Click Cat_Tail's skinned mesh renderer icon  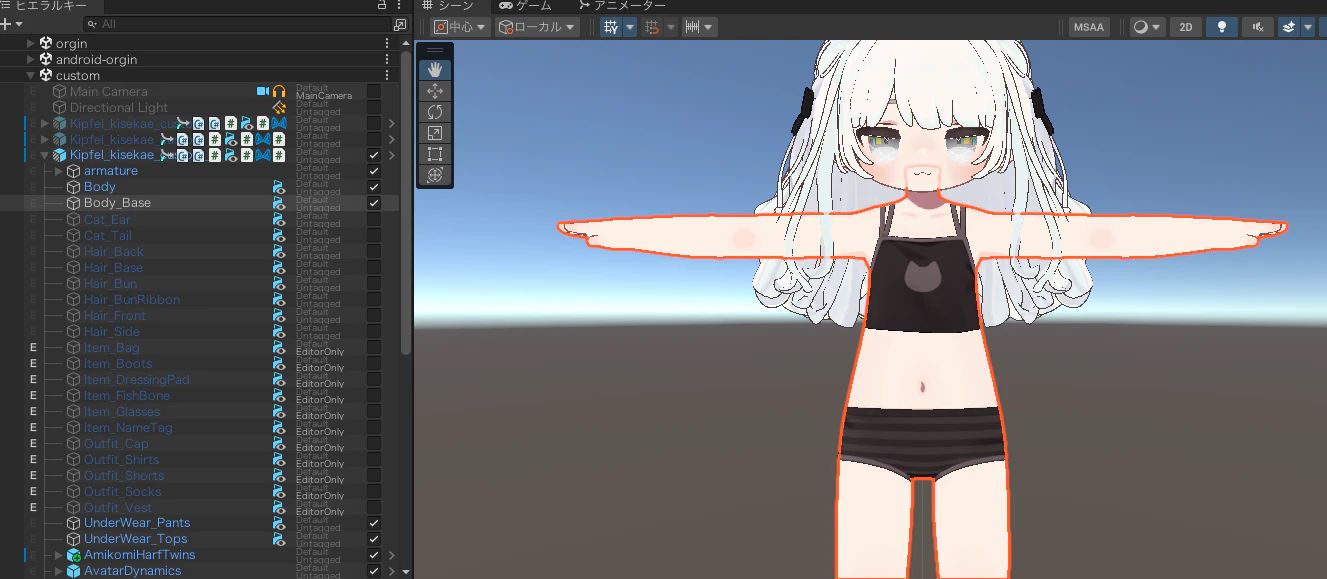279,235
